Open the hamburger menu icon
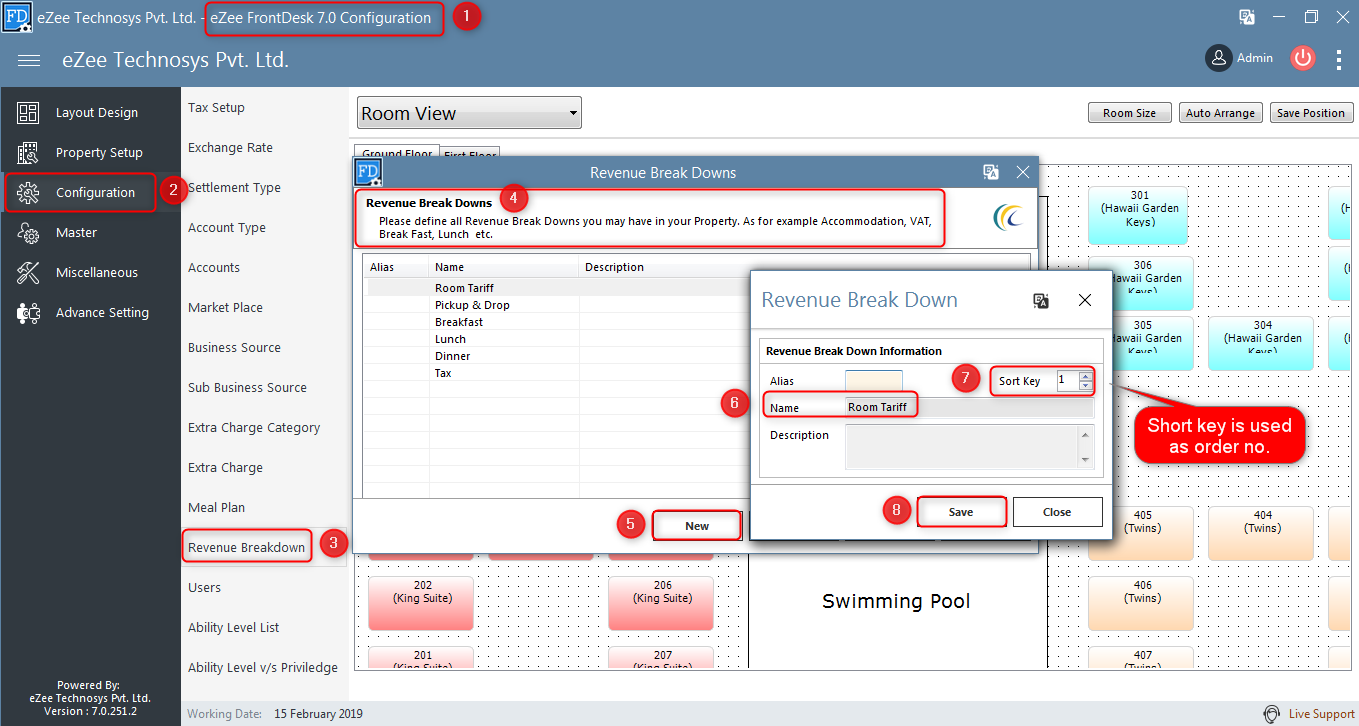 (29, 60)
